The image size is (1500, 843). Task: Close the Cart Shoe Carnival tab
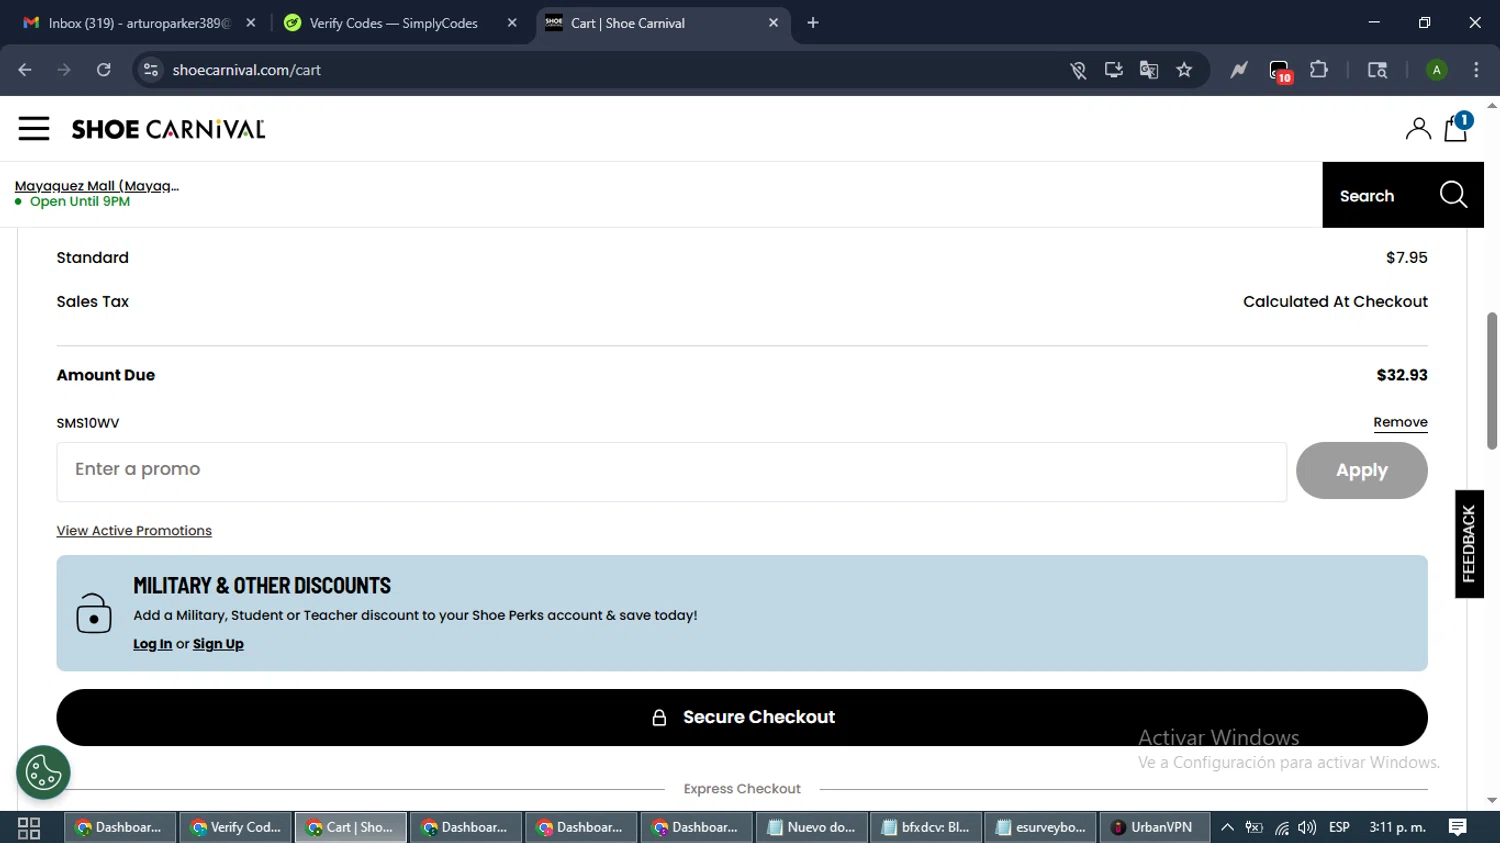tap(773, 23)
